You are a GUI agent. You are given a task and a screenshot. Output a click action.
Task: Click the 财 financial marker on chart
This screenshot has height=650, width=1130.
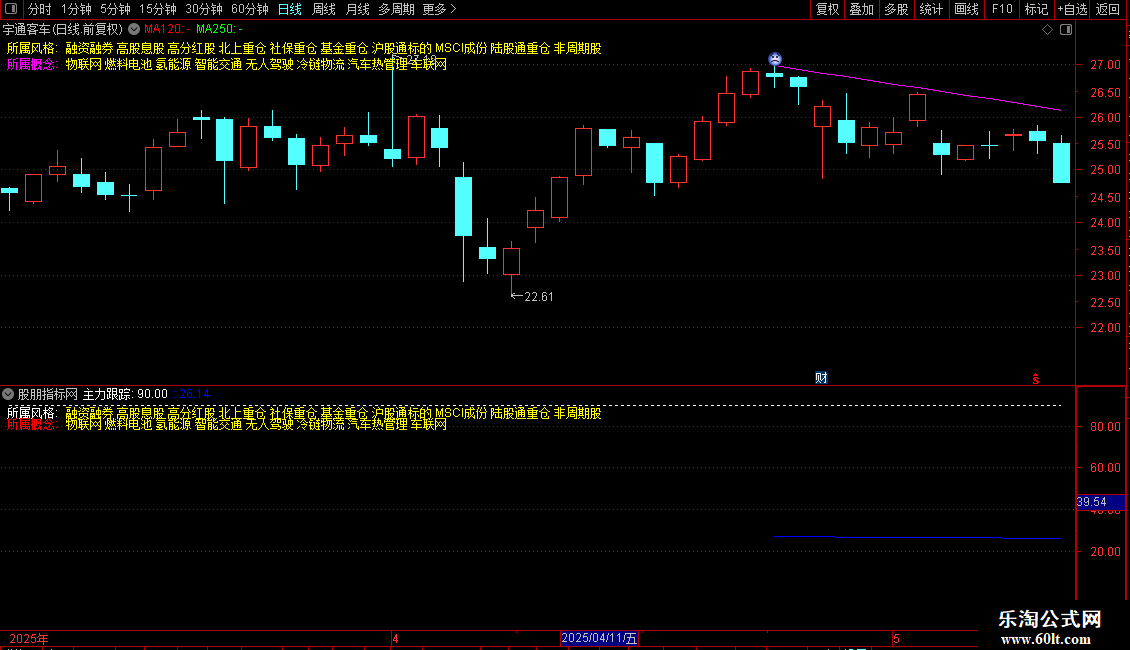821,378
